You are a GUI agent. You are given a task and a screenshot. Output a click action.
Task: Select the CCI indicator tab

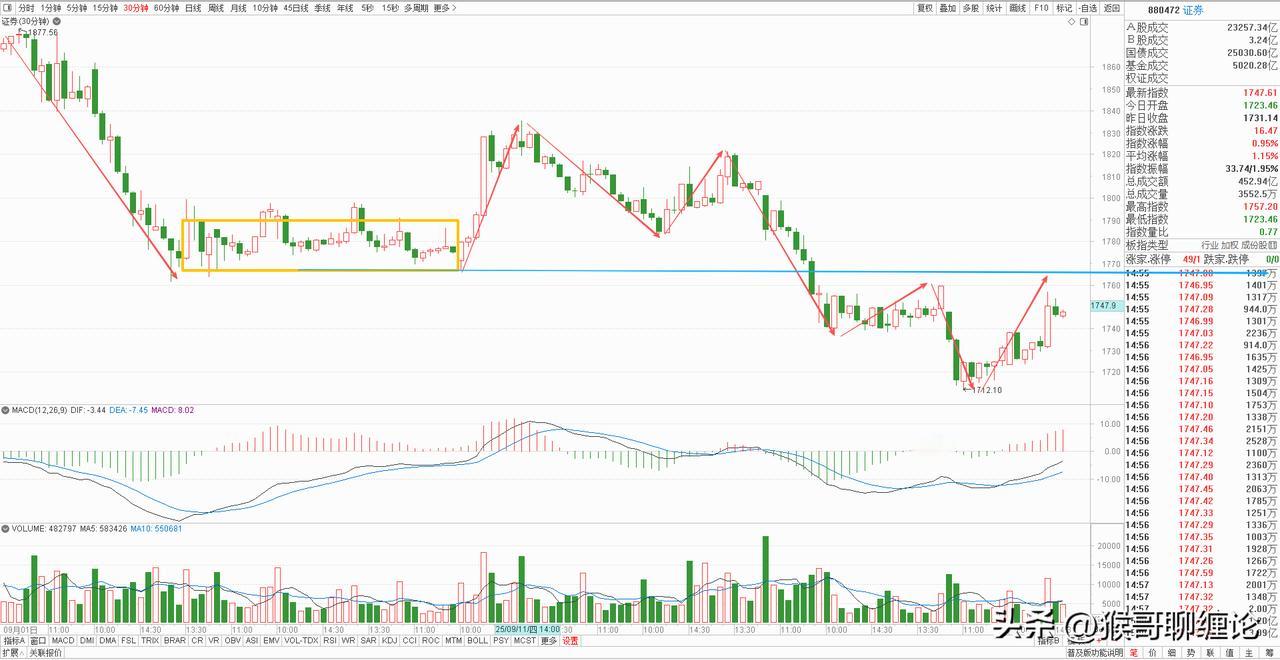[x=409, y=640]
